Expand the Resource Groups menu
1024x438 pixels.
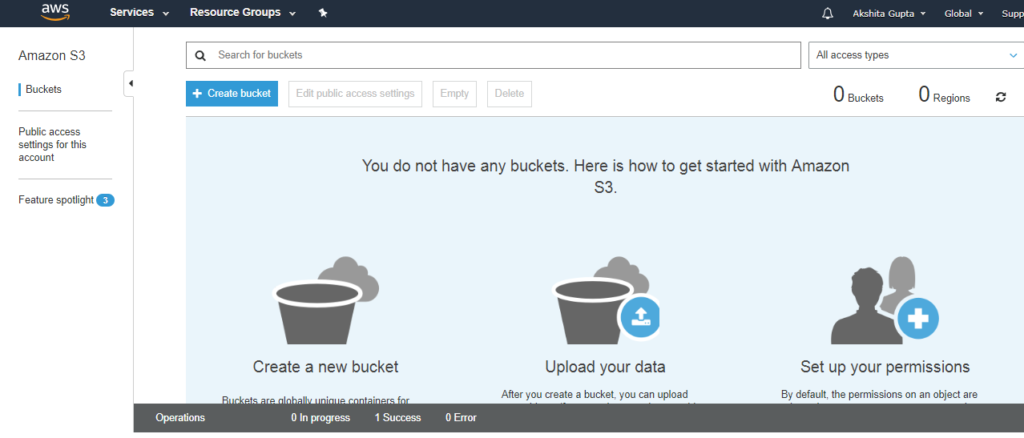(242, 13)
